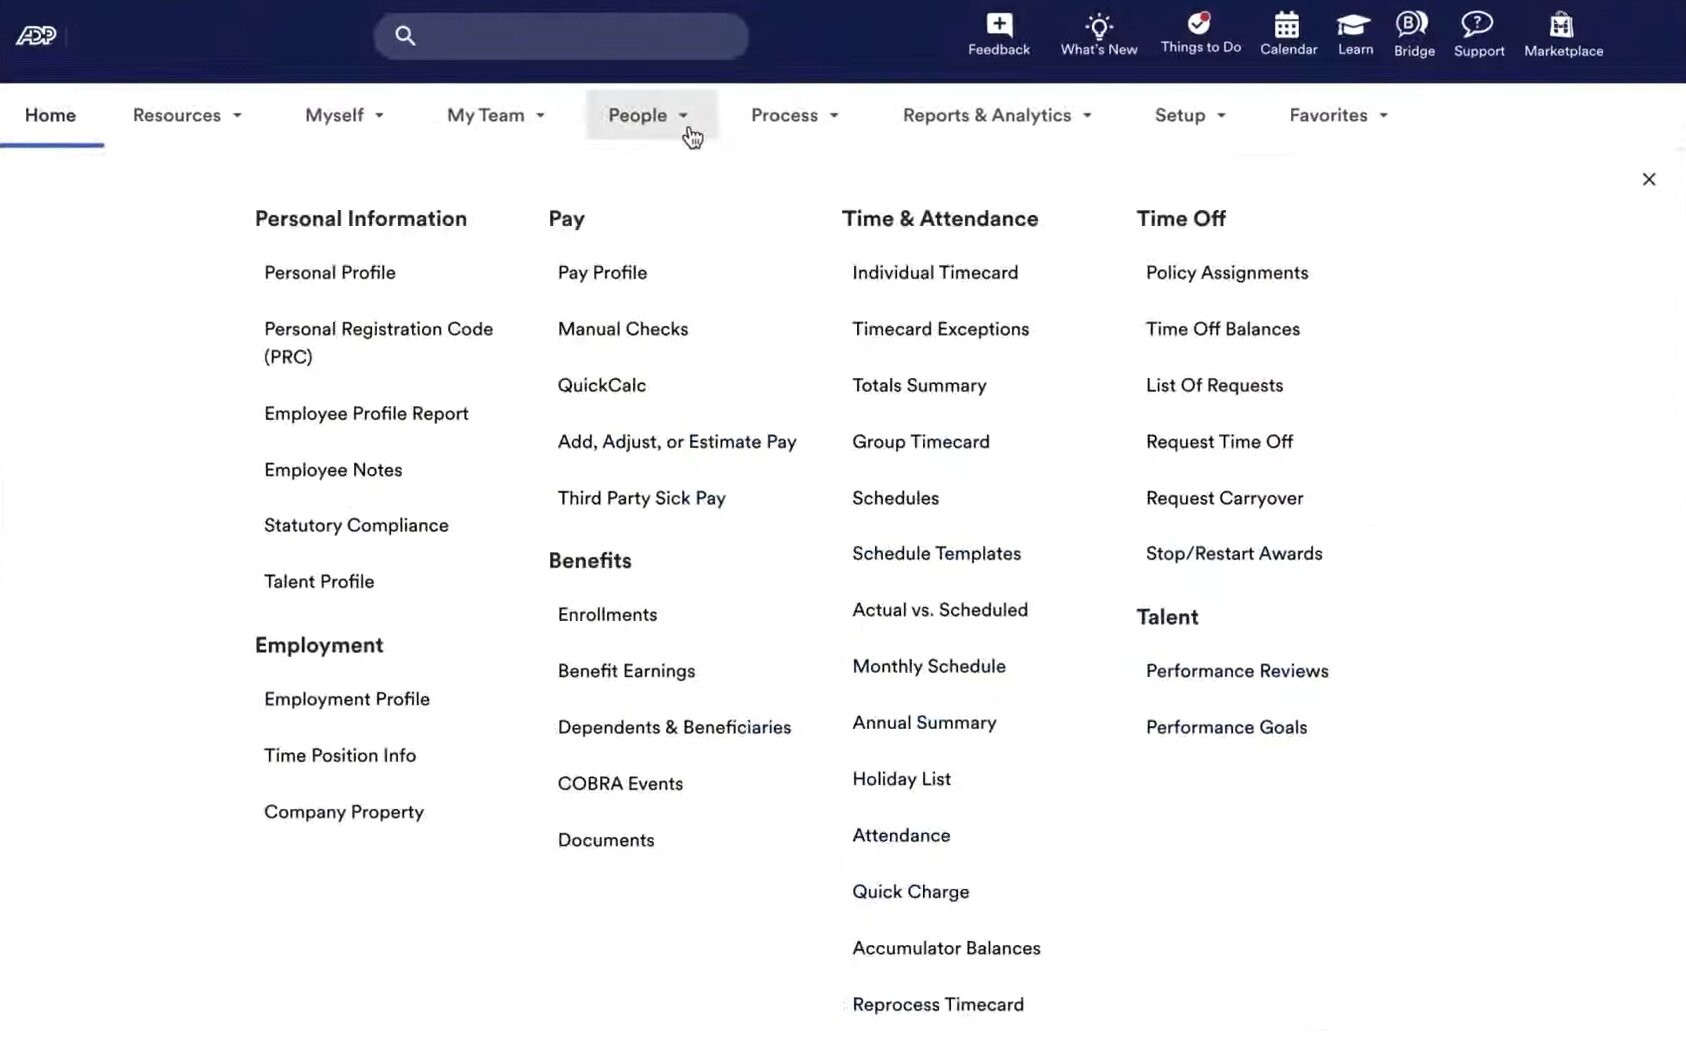Expand the My Team dropdown menu
The width and height of the screenshot is (1686, 1038).
495,115
